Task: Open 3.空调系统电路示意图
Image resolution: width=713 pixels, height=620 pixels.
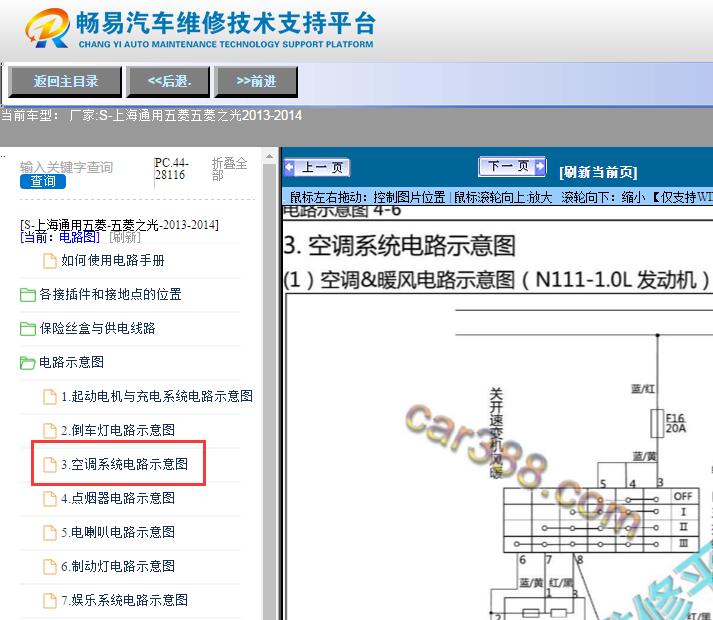Action: point(124,464)
